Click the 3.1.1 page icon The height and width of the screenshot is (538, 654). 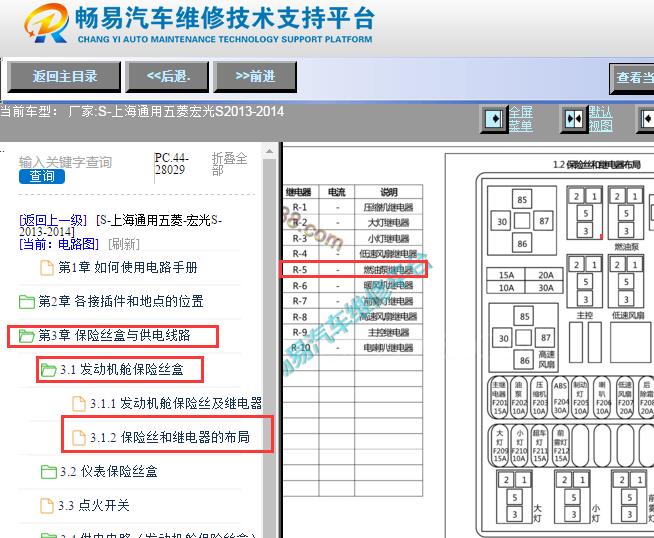click(79, 404)
